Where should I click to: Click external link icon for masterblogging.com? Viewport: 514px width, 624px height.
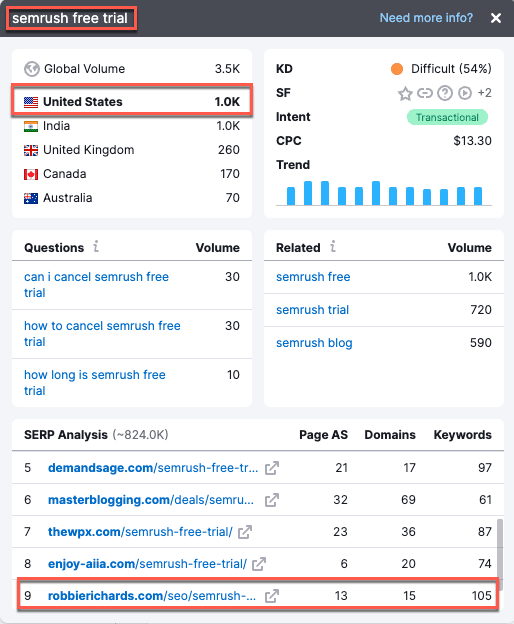[x=272, y=500]
